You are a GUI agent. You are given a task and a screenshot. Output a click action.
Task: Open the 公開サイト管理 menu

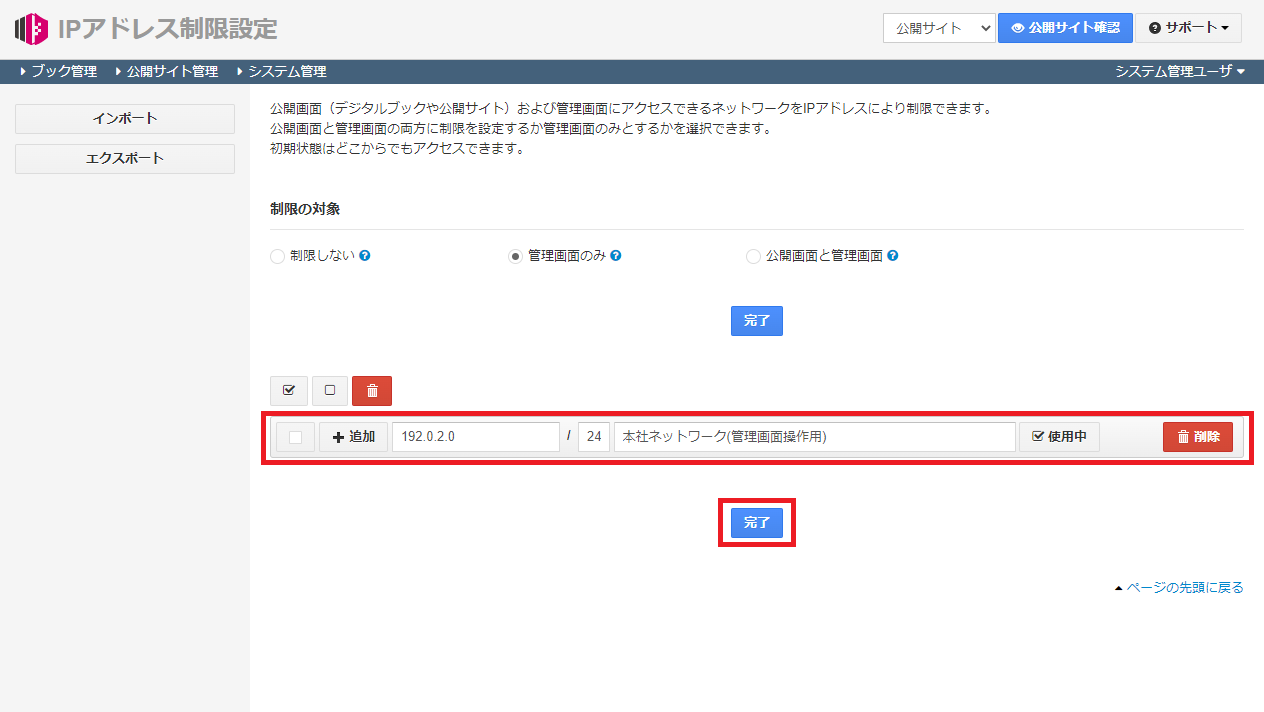[166, 71]
